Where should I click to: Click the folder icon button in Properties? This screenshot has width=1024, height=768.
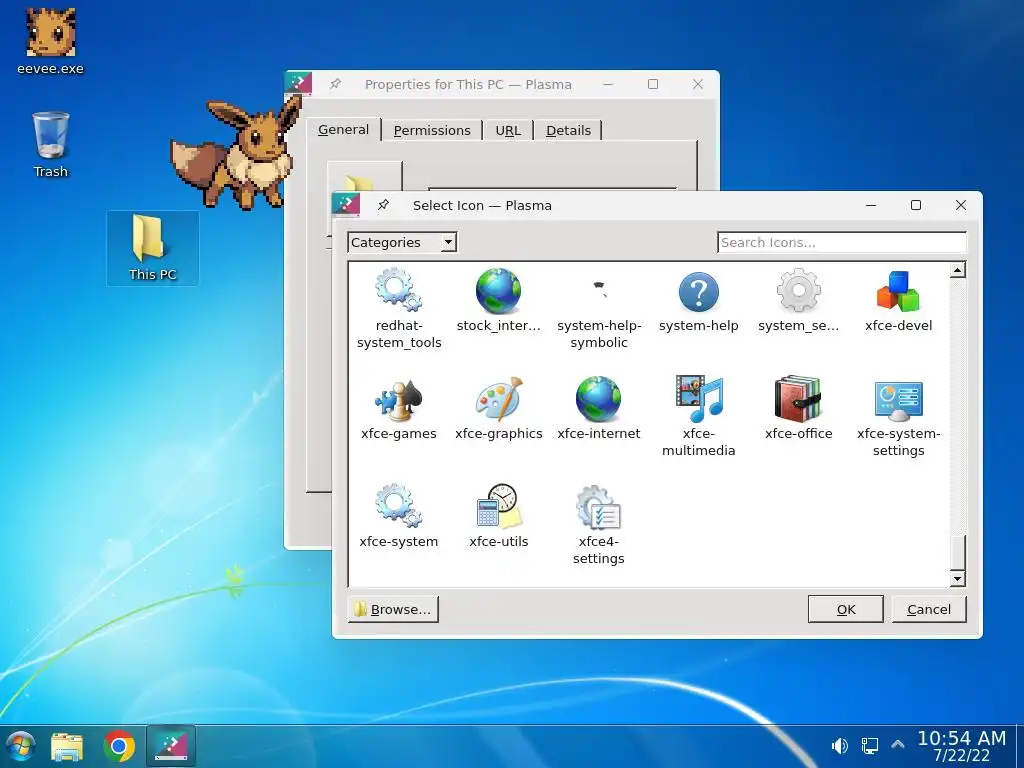point(364,176)
